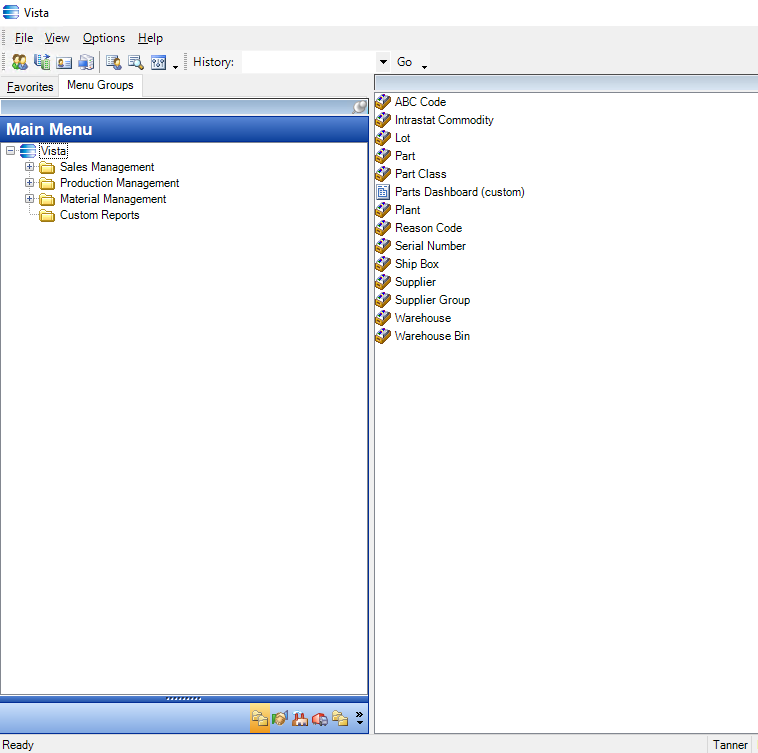The width and height of the screenshot is (758, 753).
Task: Click the Ready status bar text
Action: (x=18, y=745)
